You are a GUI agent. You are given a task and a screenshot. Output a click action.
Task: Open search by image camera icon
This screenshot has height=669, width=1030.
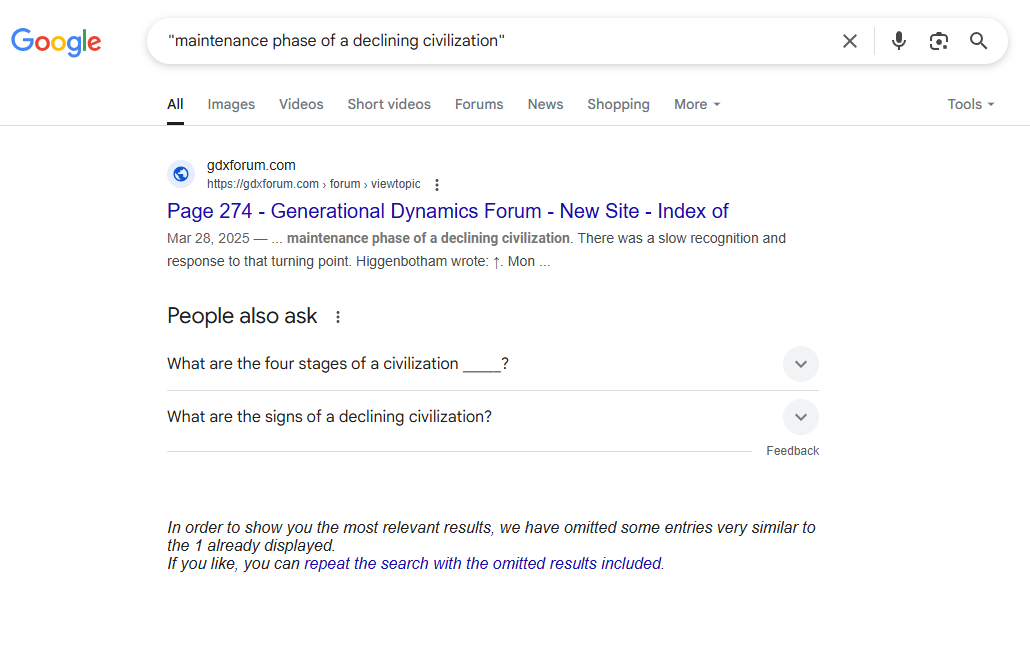939,41
